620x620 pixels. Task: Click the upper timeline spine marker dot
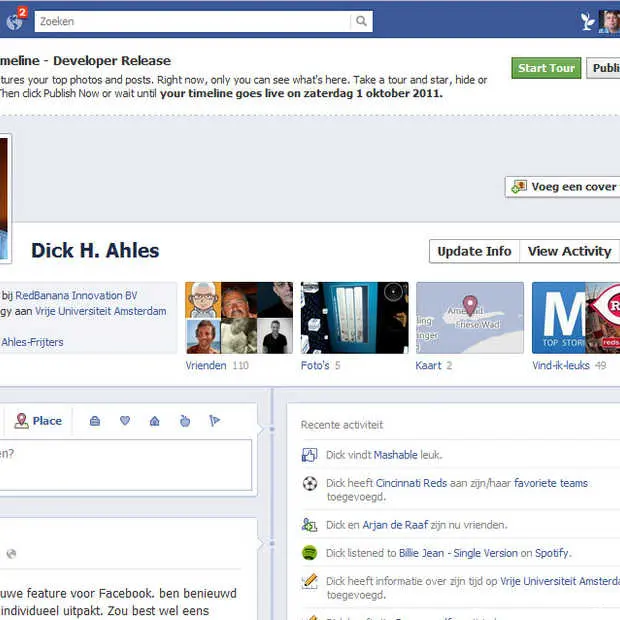[x=272, y=429]
